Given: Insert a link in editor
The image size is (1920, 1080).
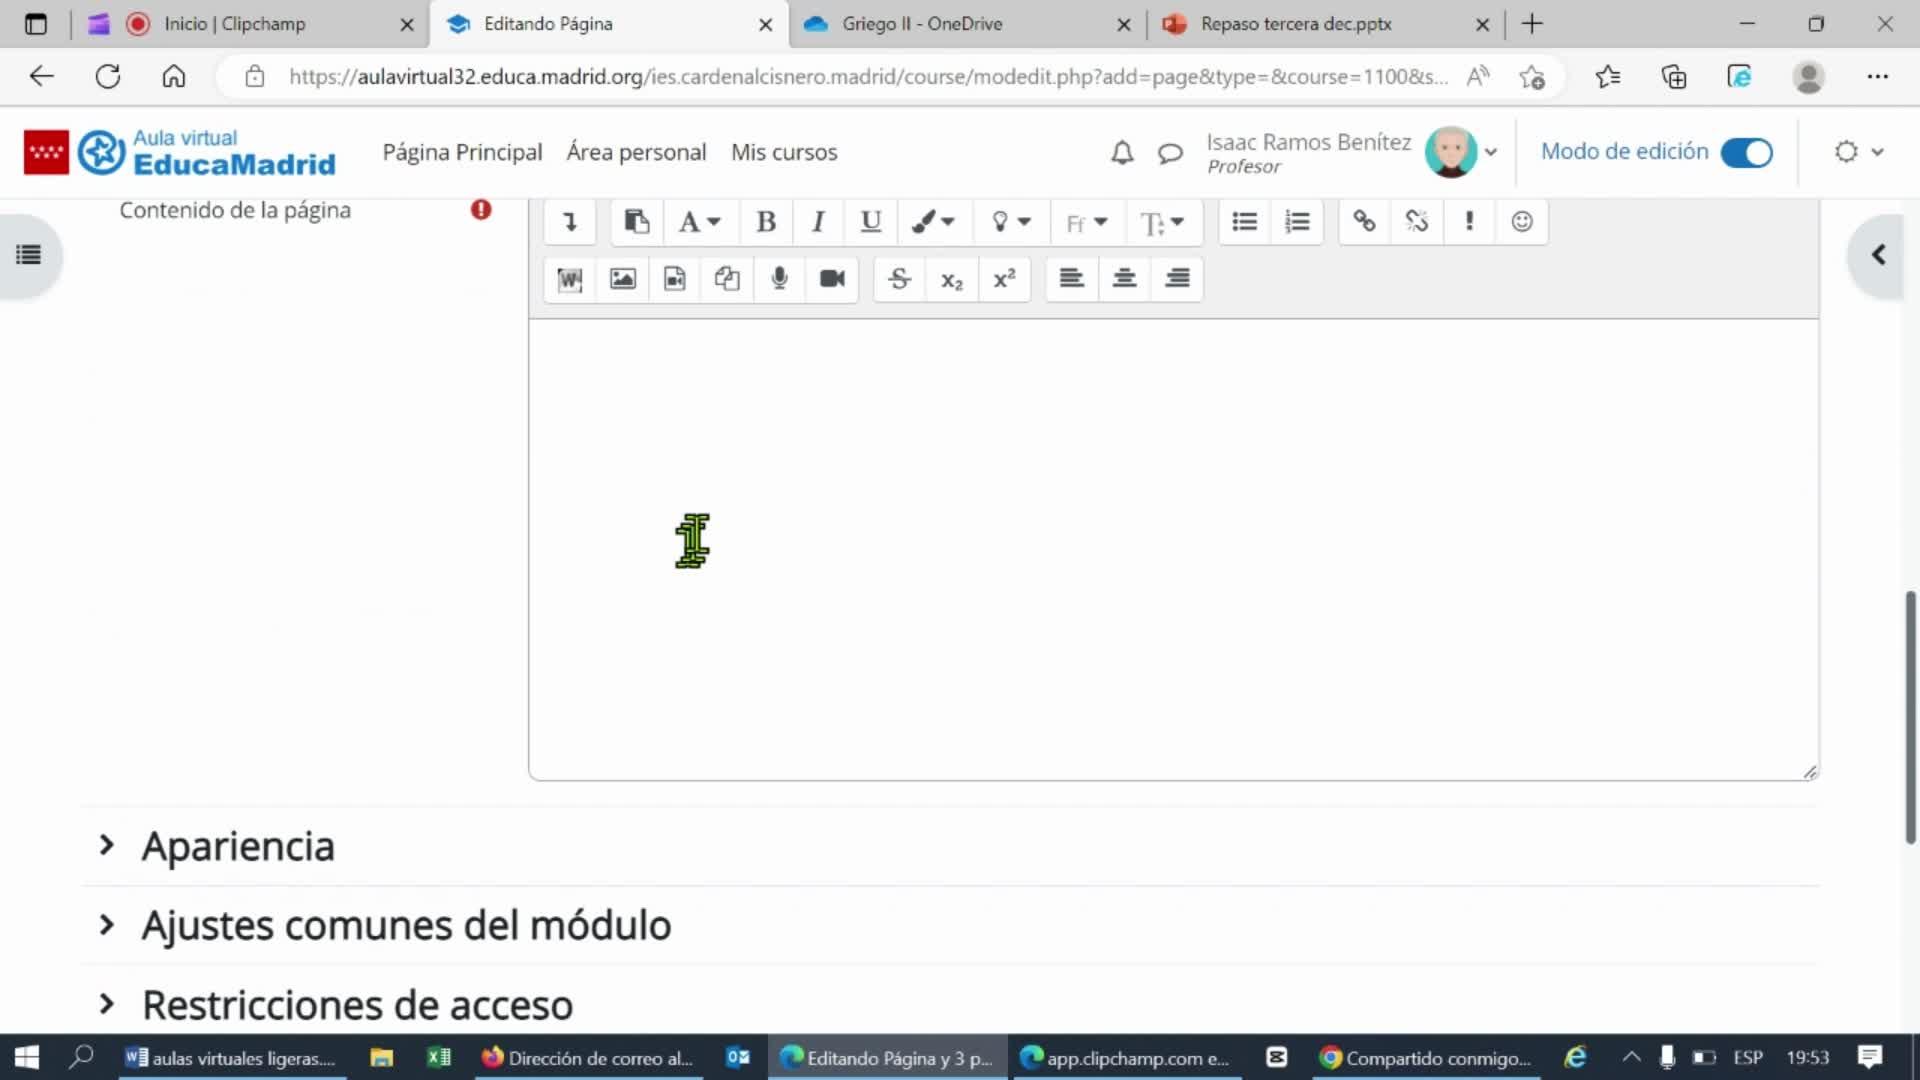Looking at the screenshot, I should (1364, 222).
